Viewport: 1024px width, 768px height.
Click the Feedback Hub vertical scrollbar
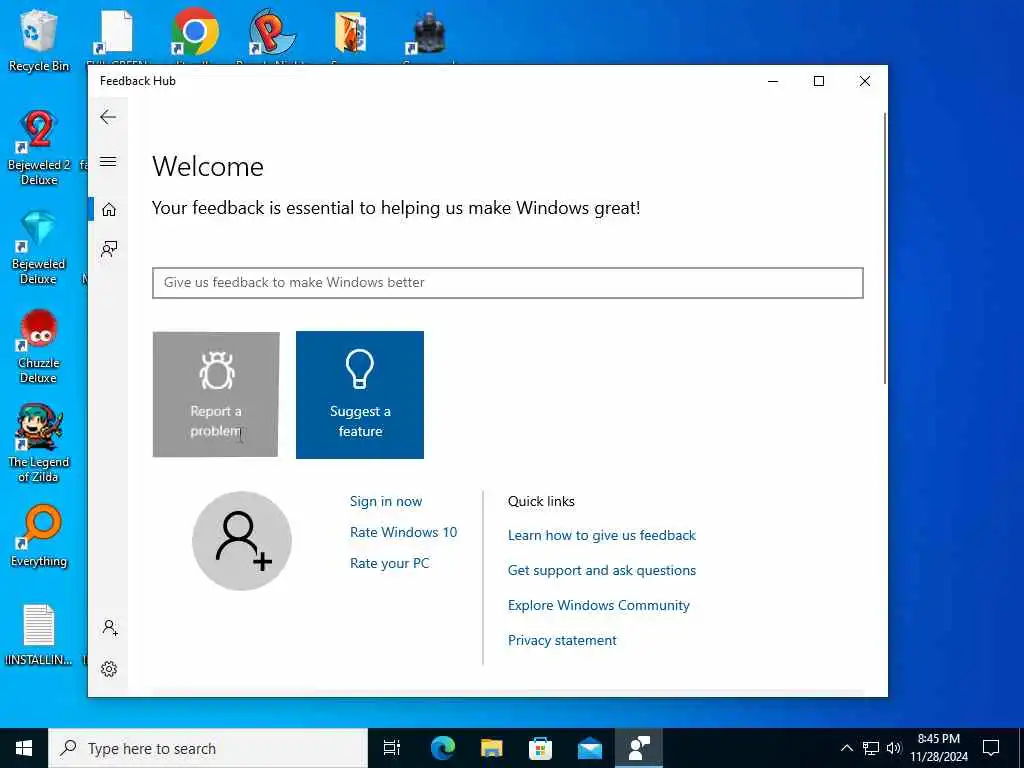coord(885,248)
